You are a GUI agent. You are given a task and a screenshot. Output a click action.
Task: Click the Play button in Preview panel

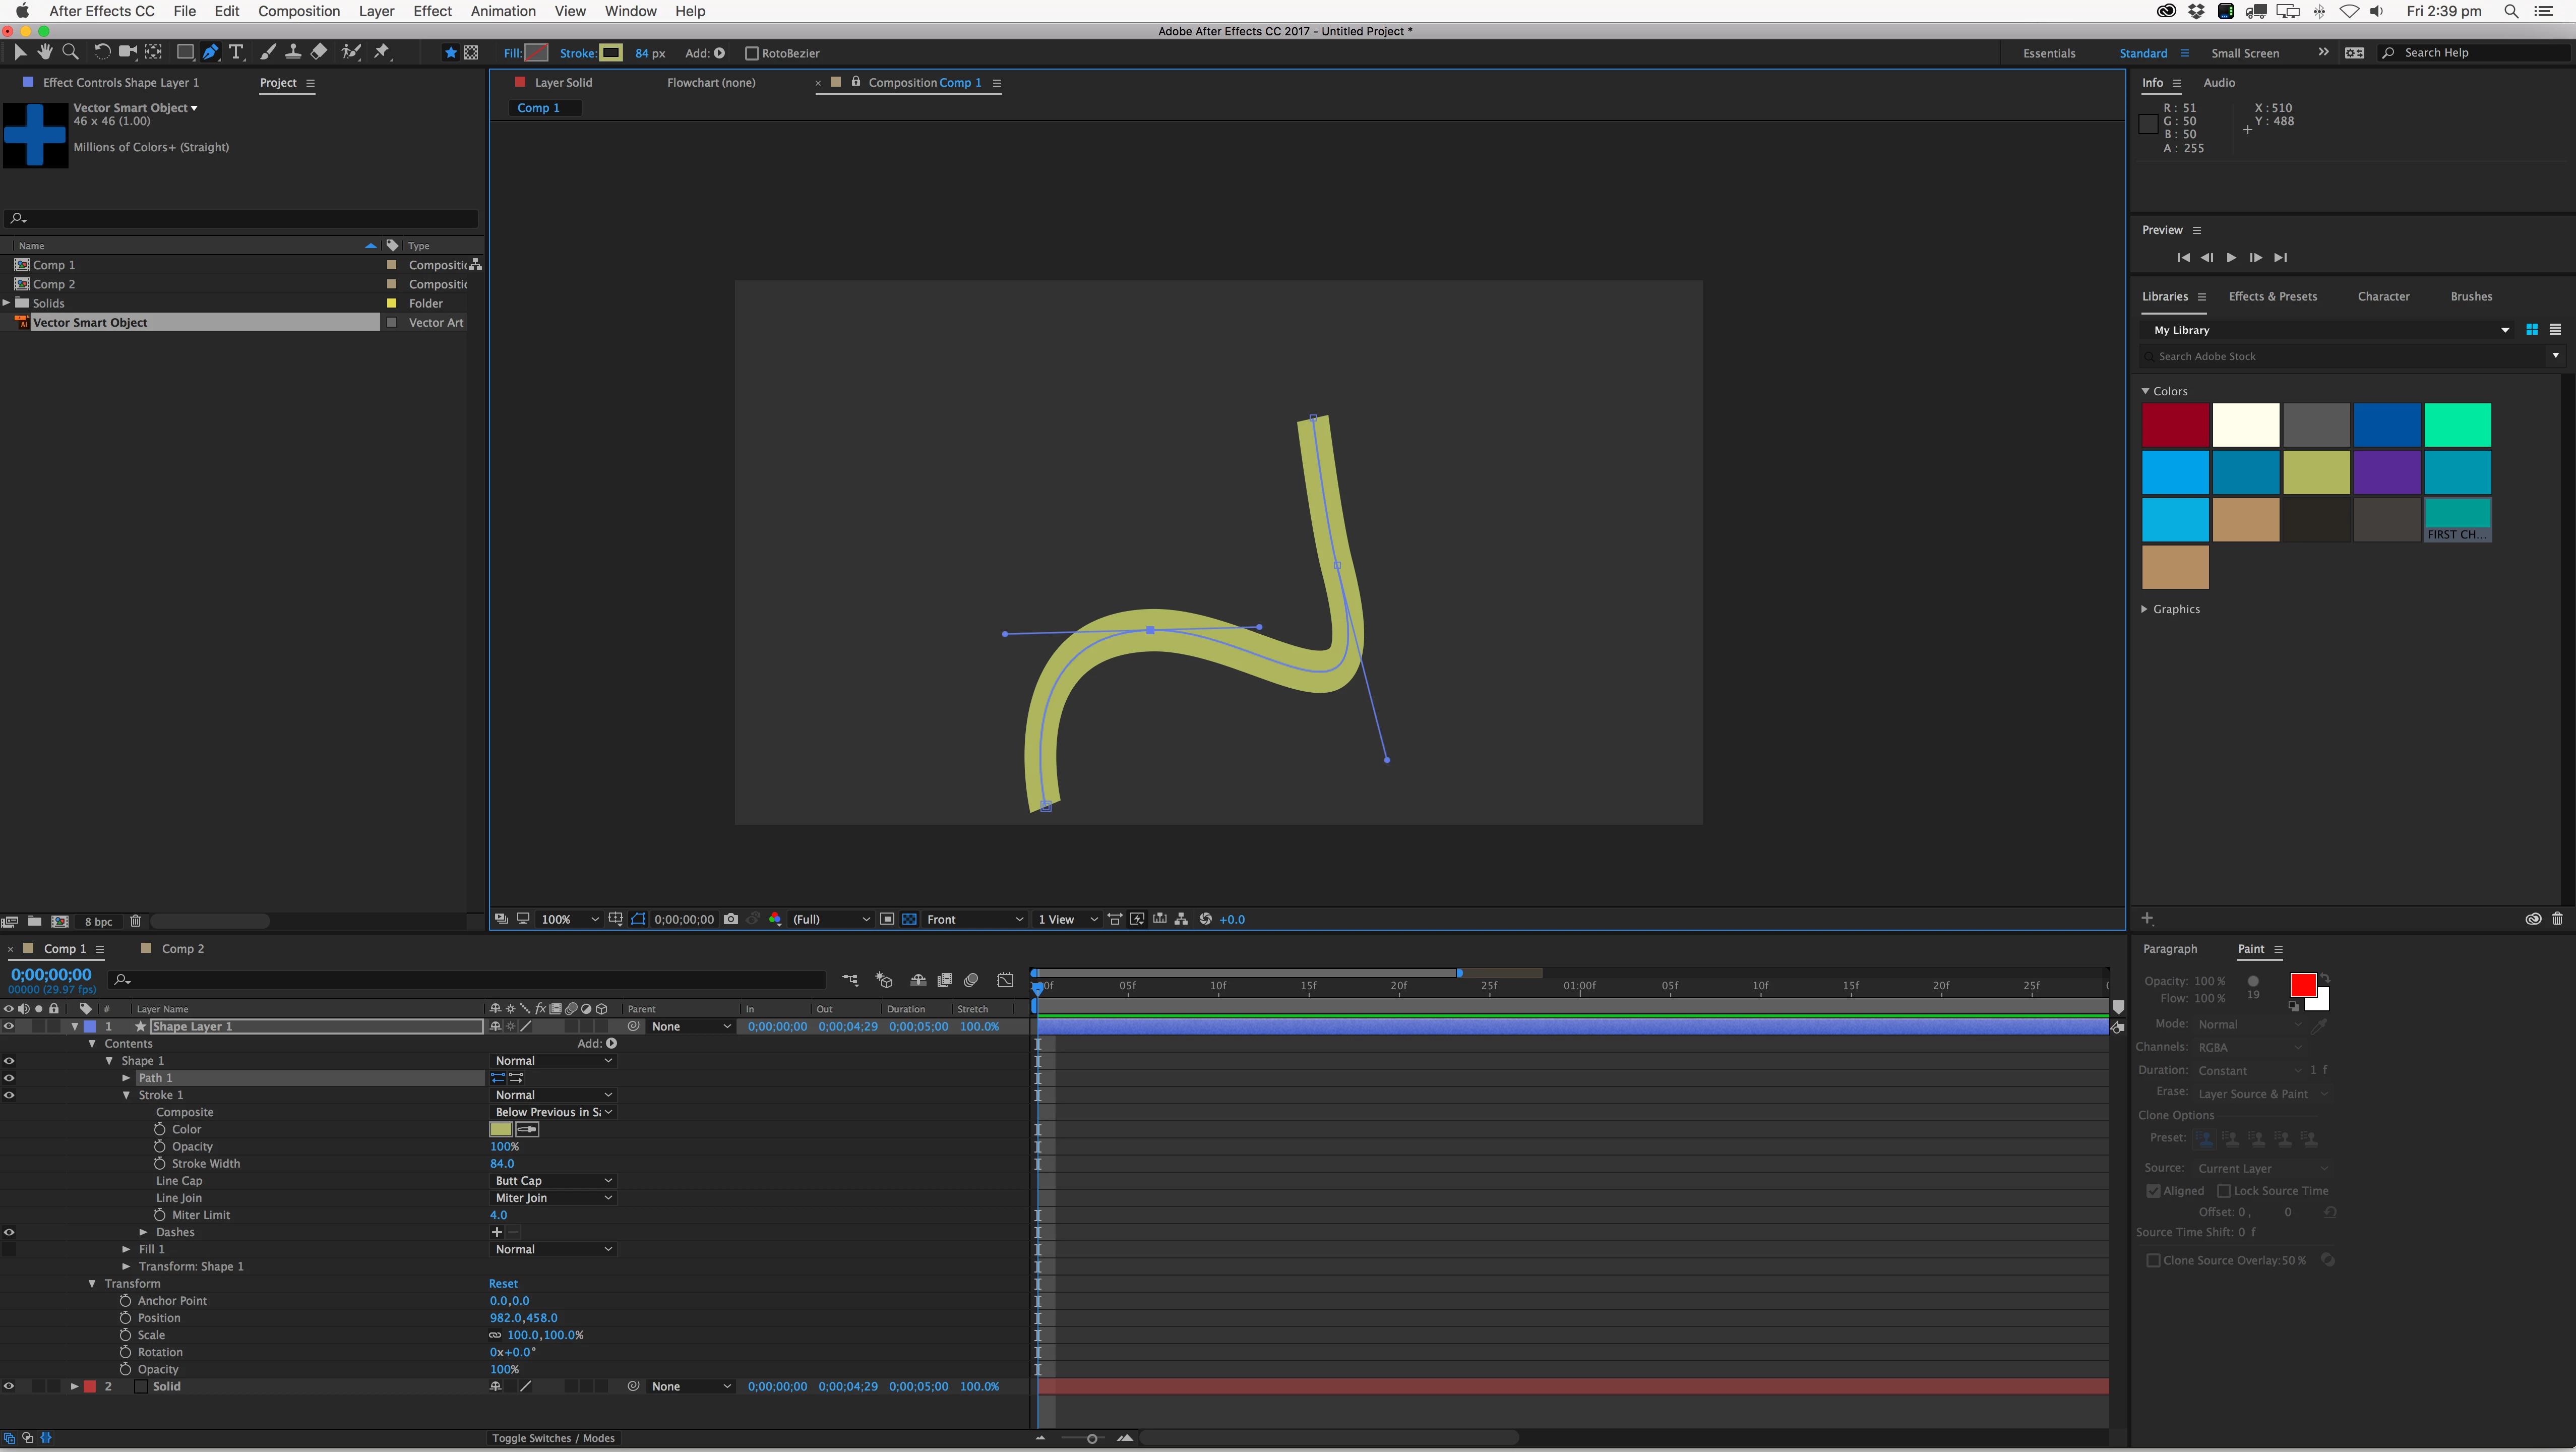(x=2231, y=257)
